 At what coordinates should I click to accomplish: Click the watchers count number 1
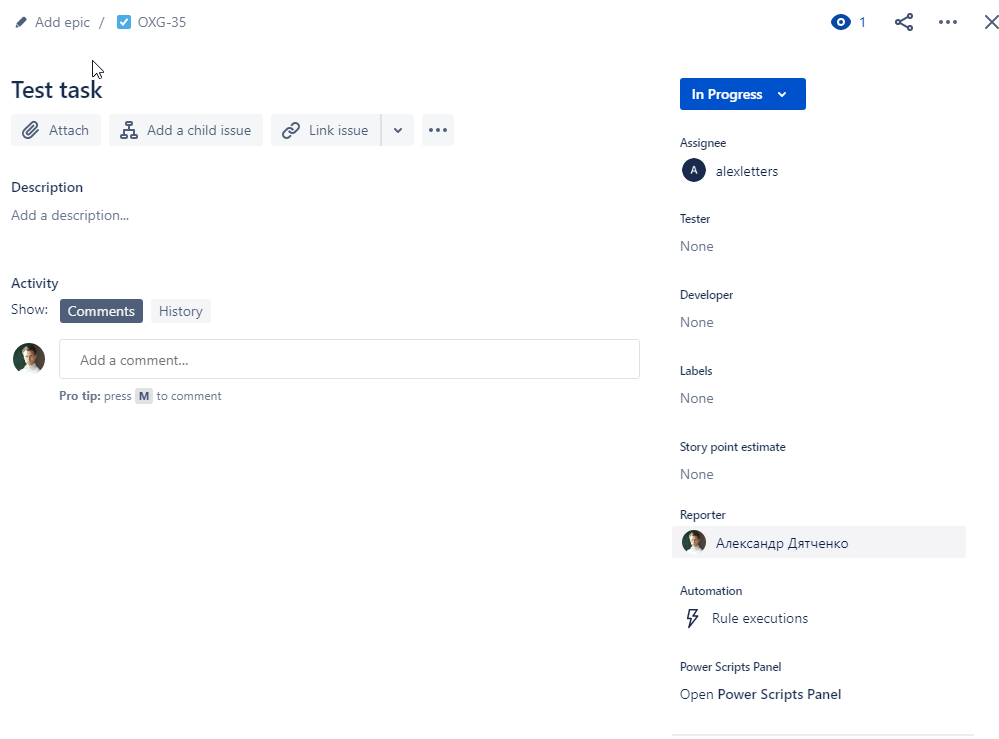click(x=862, y=22)
